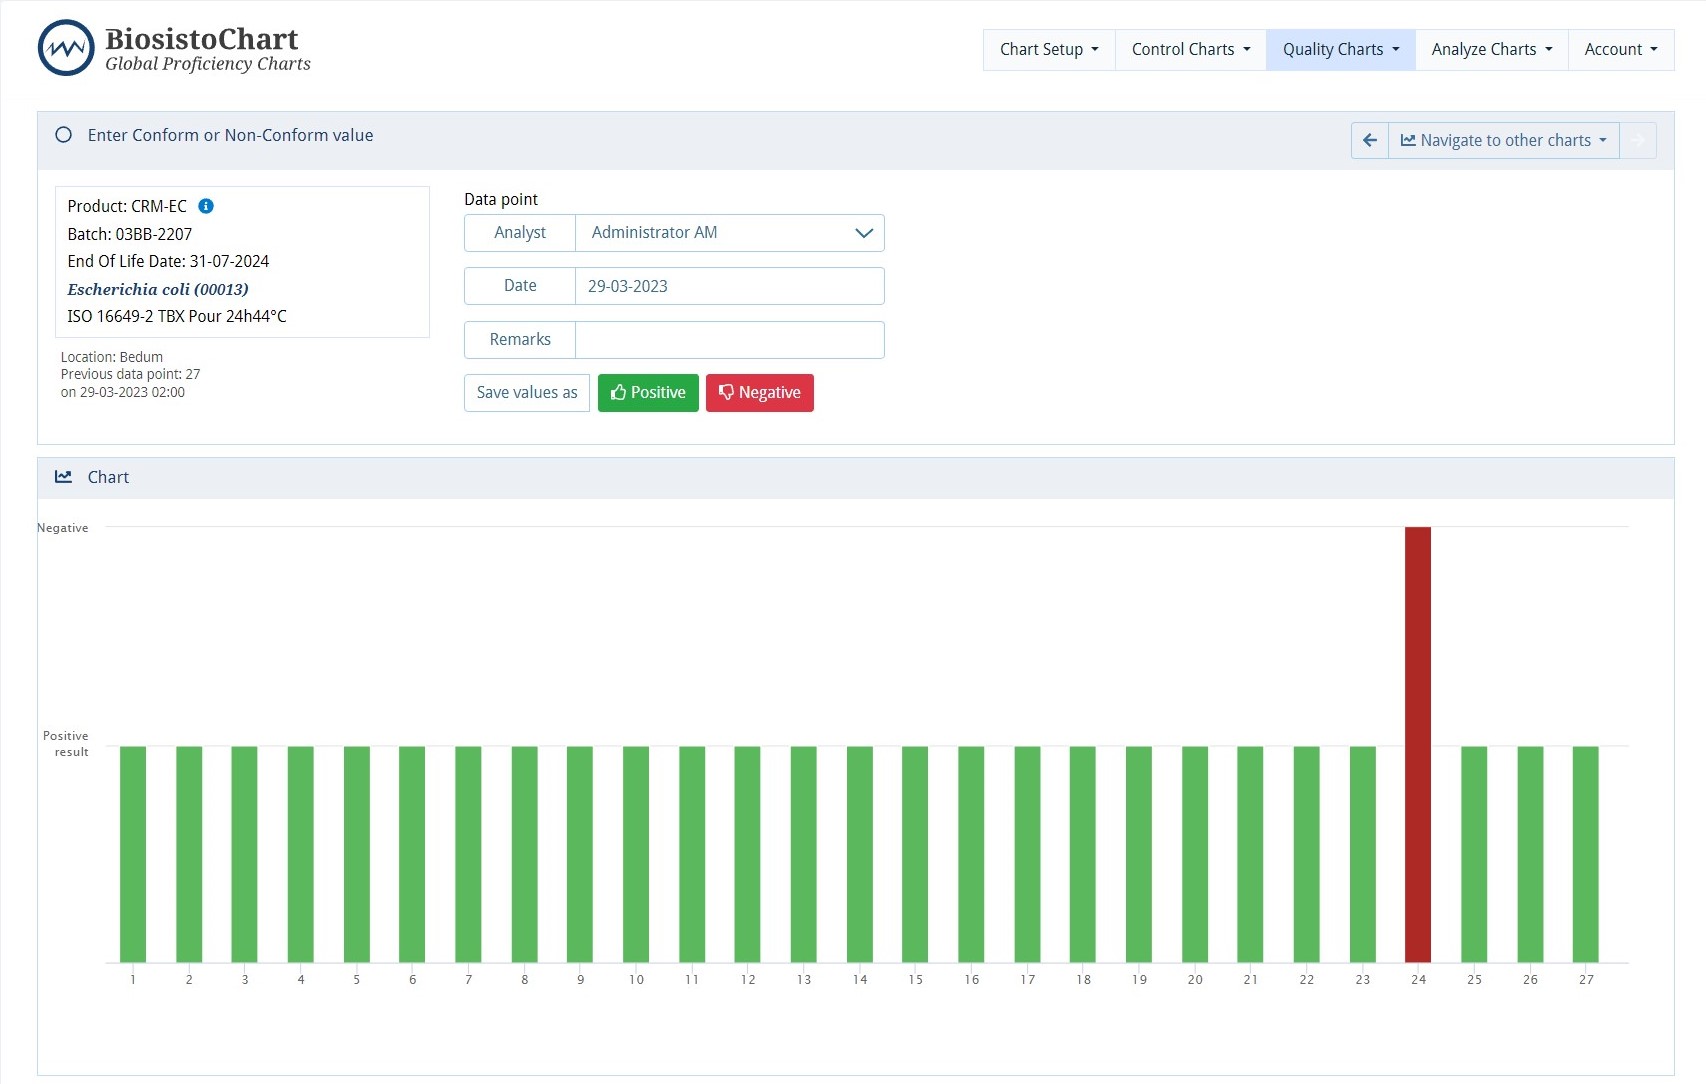Expand the Navigate to other charts dropdown
The image size is (1706, 1084).
[1504, 140]
